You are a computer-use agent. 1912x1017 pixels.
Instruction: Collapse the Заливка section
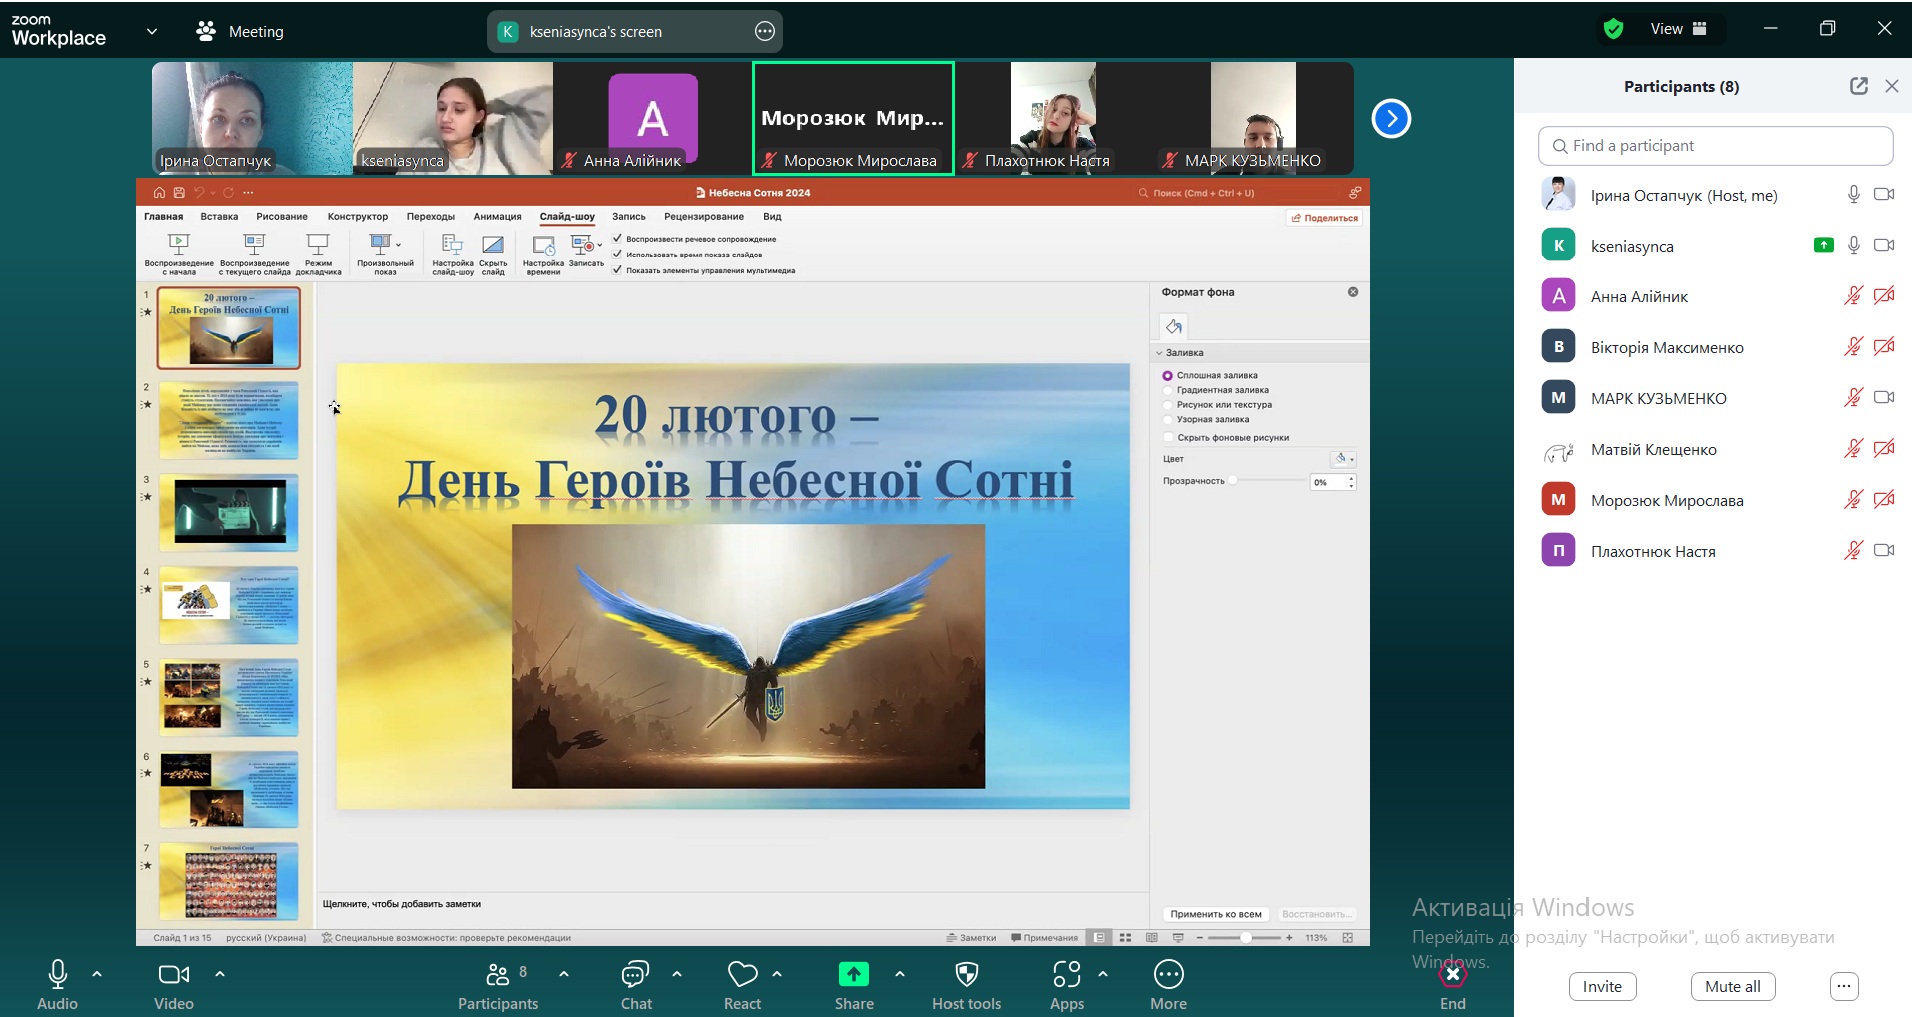pos(1160,353)
